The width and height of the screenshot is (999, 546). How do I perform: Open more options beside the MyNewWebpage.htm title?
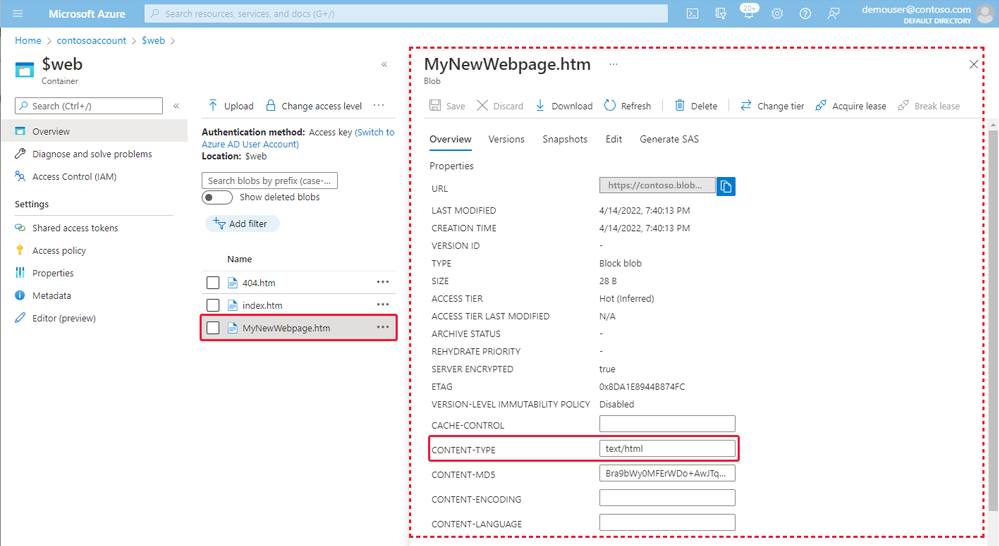coord(613,64)
